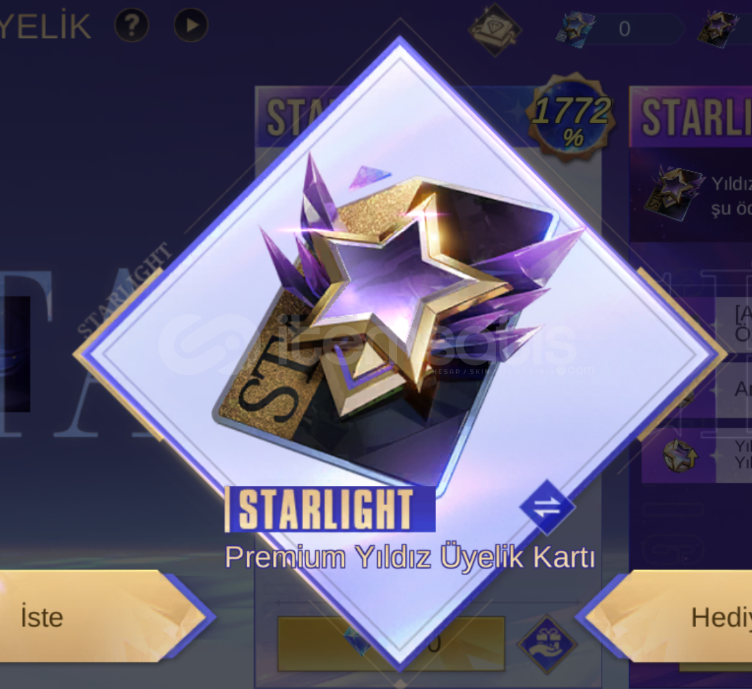Click the yellow diamond price purchase button
This screenshot has height=689, width=752.
(x=391, y=644)
